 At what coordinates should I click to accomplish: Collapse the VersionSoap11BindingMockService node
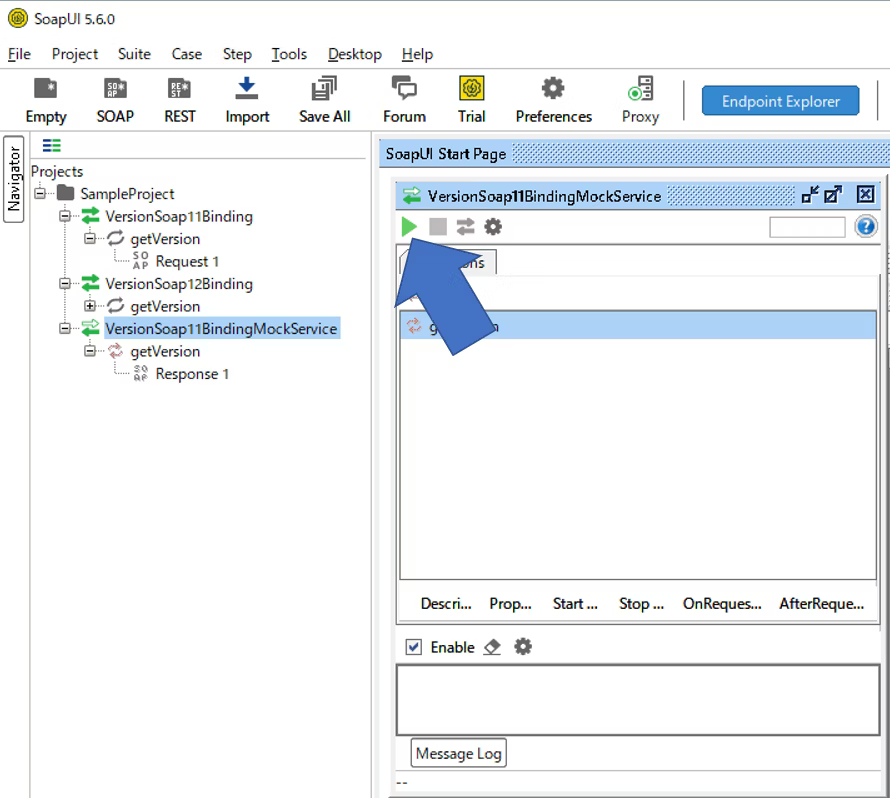click(x=65, y=328)
